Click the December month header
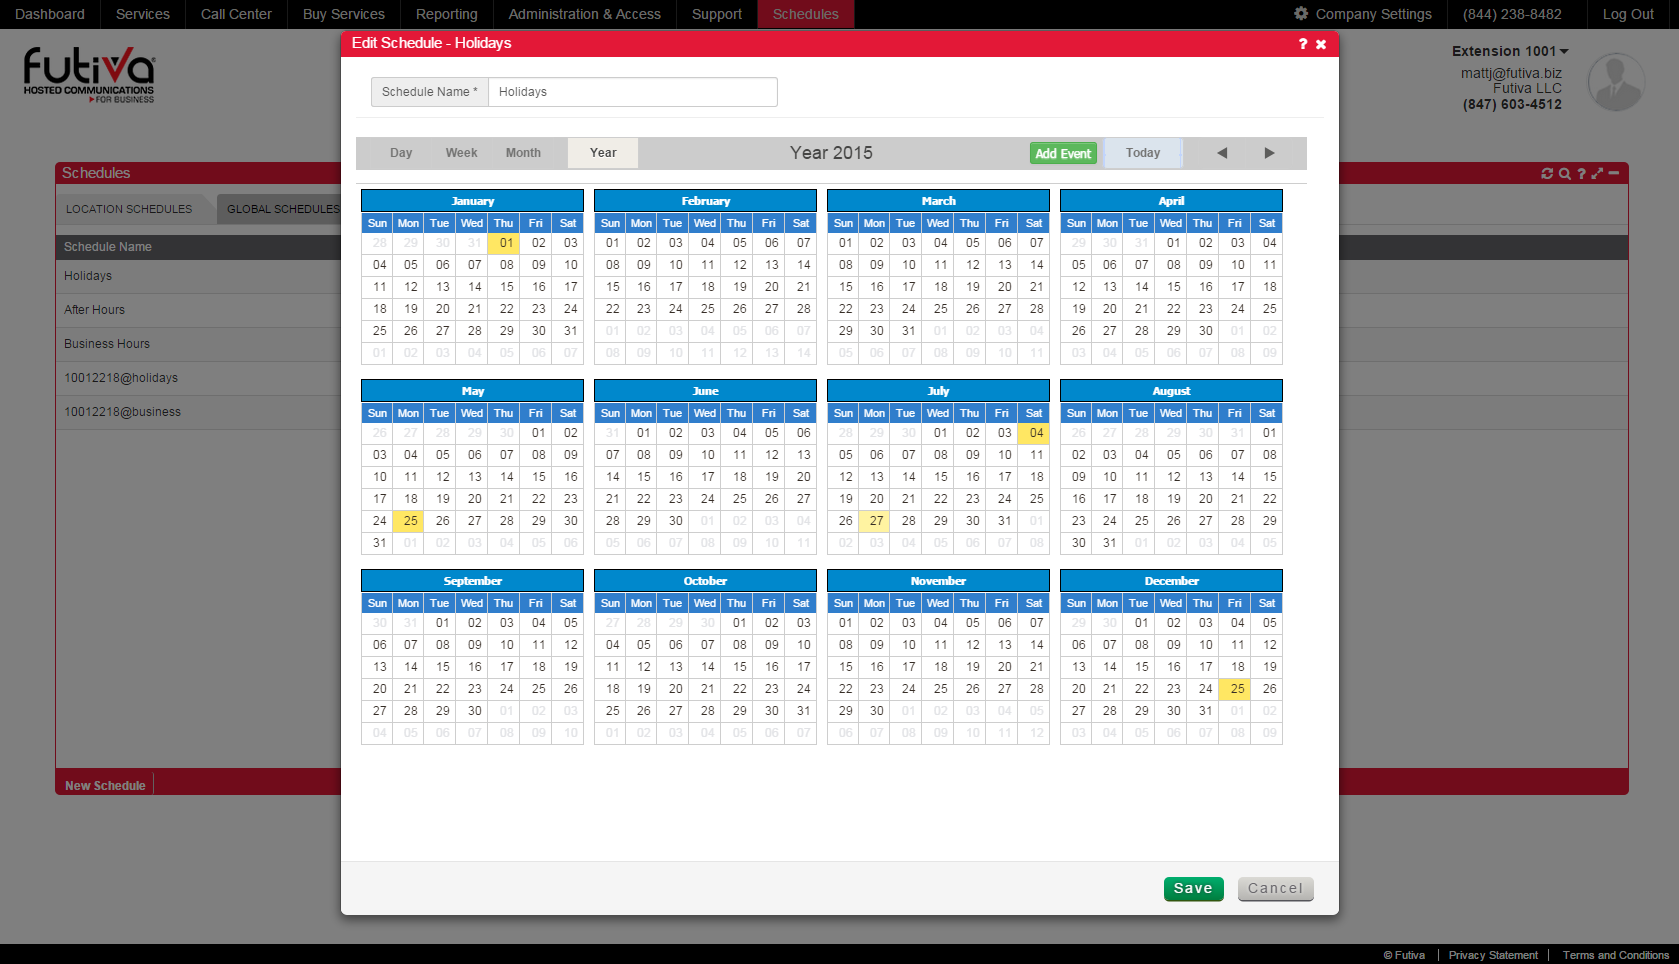Viewport: 1679px width, 964px height. (x=1171, y=581)
